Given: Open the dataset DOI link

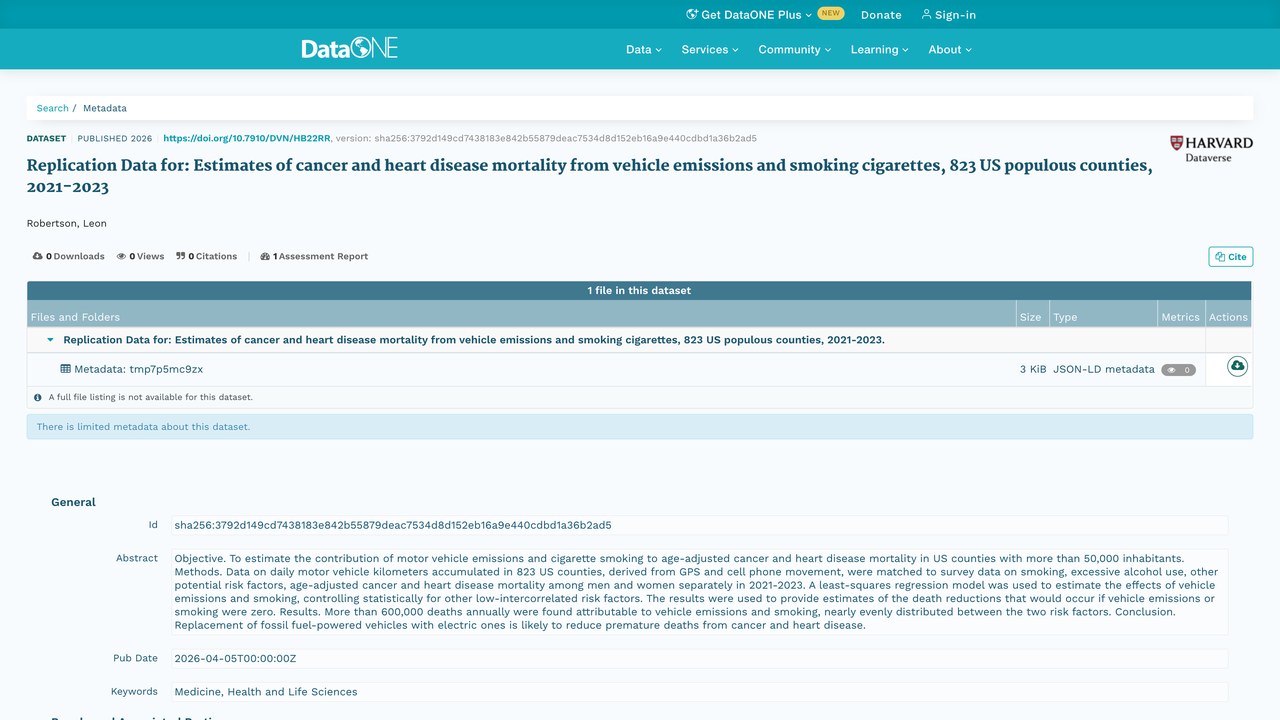Looking at the screenshot, I should click(x=247, y=138).
